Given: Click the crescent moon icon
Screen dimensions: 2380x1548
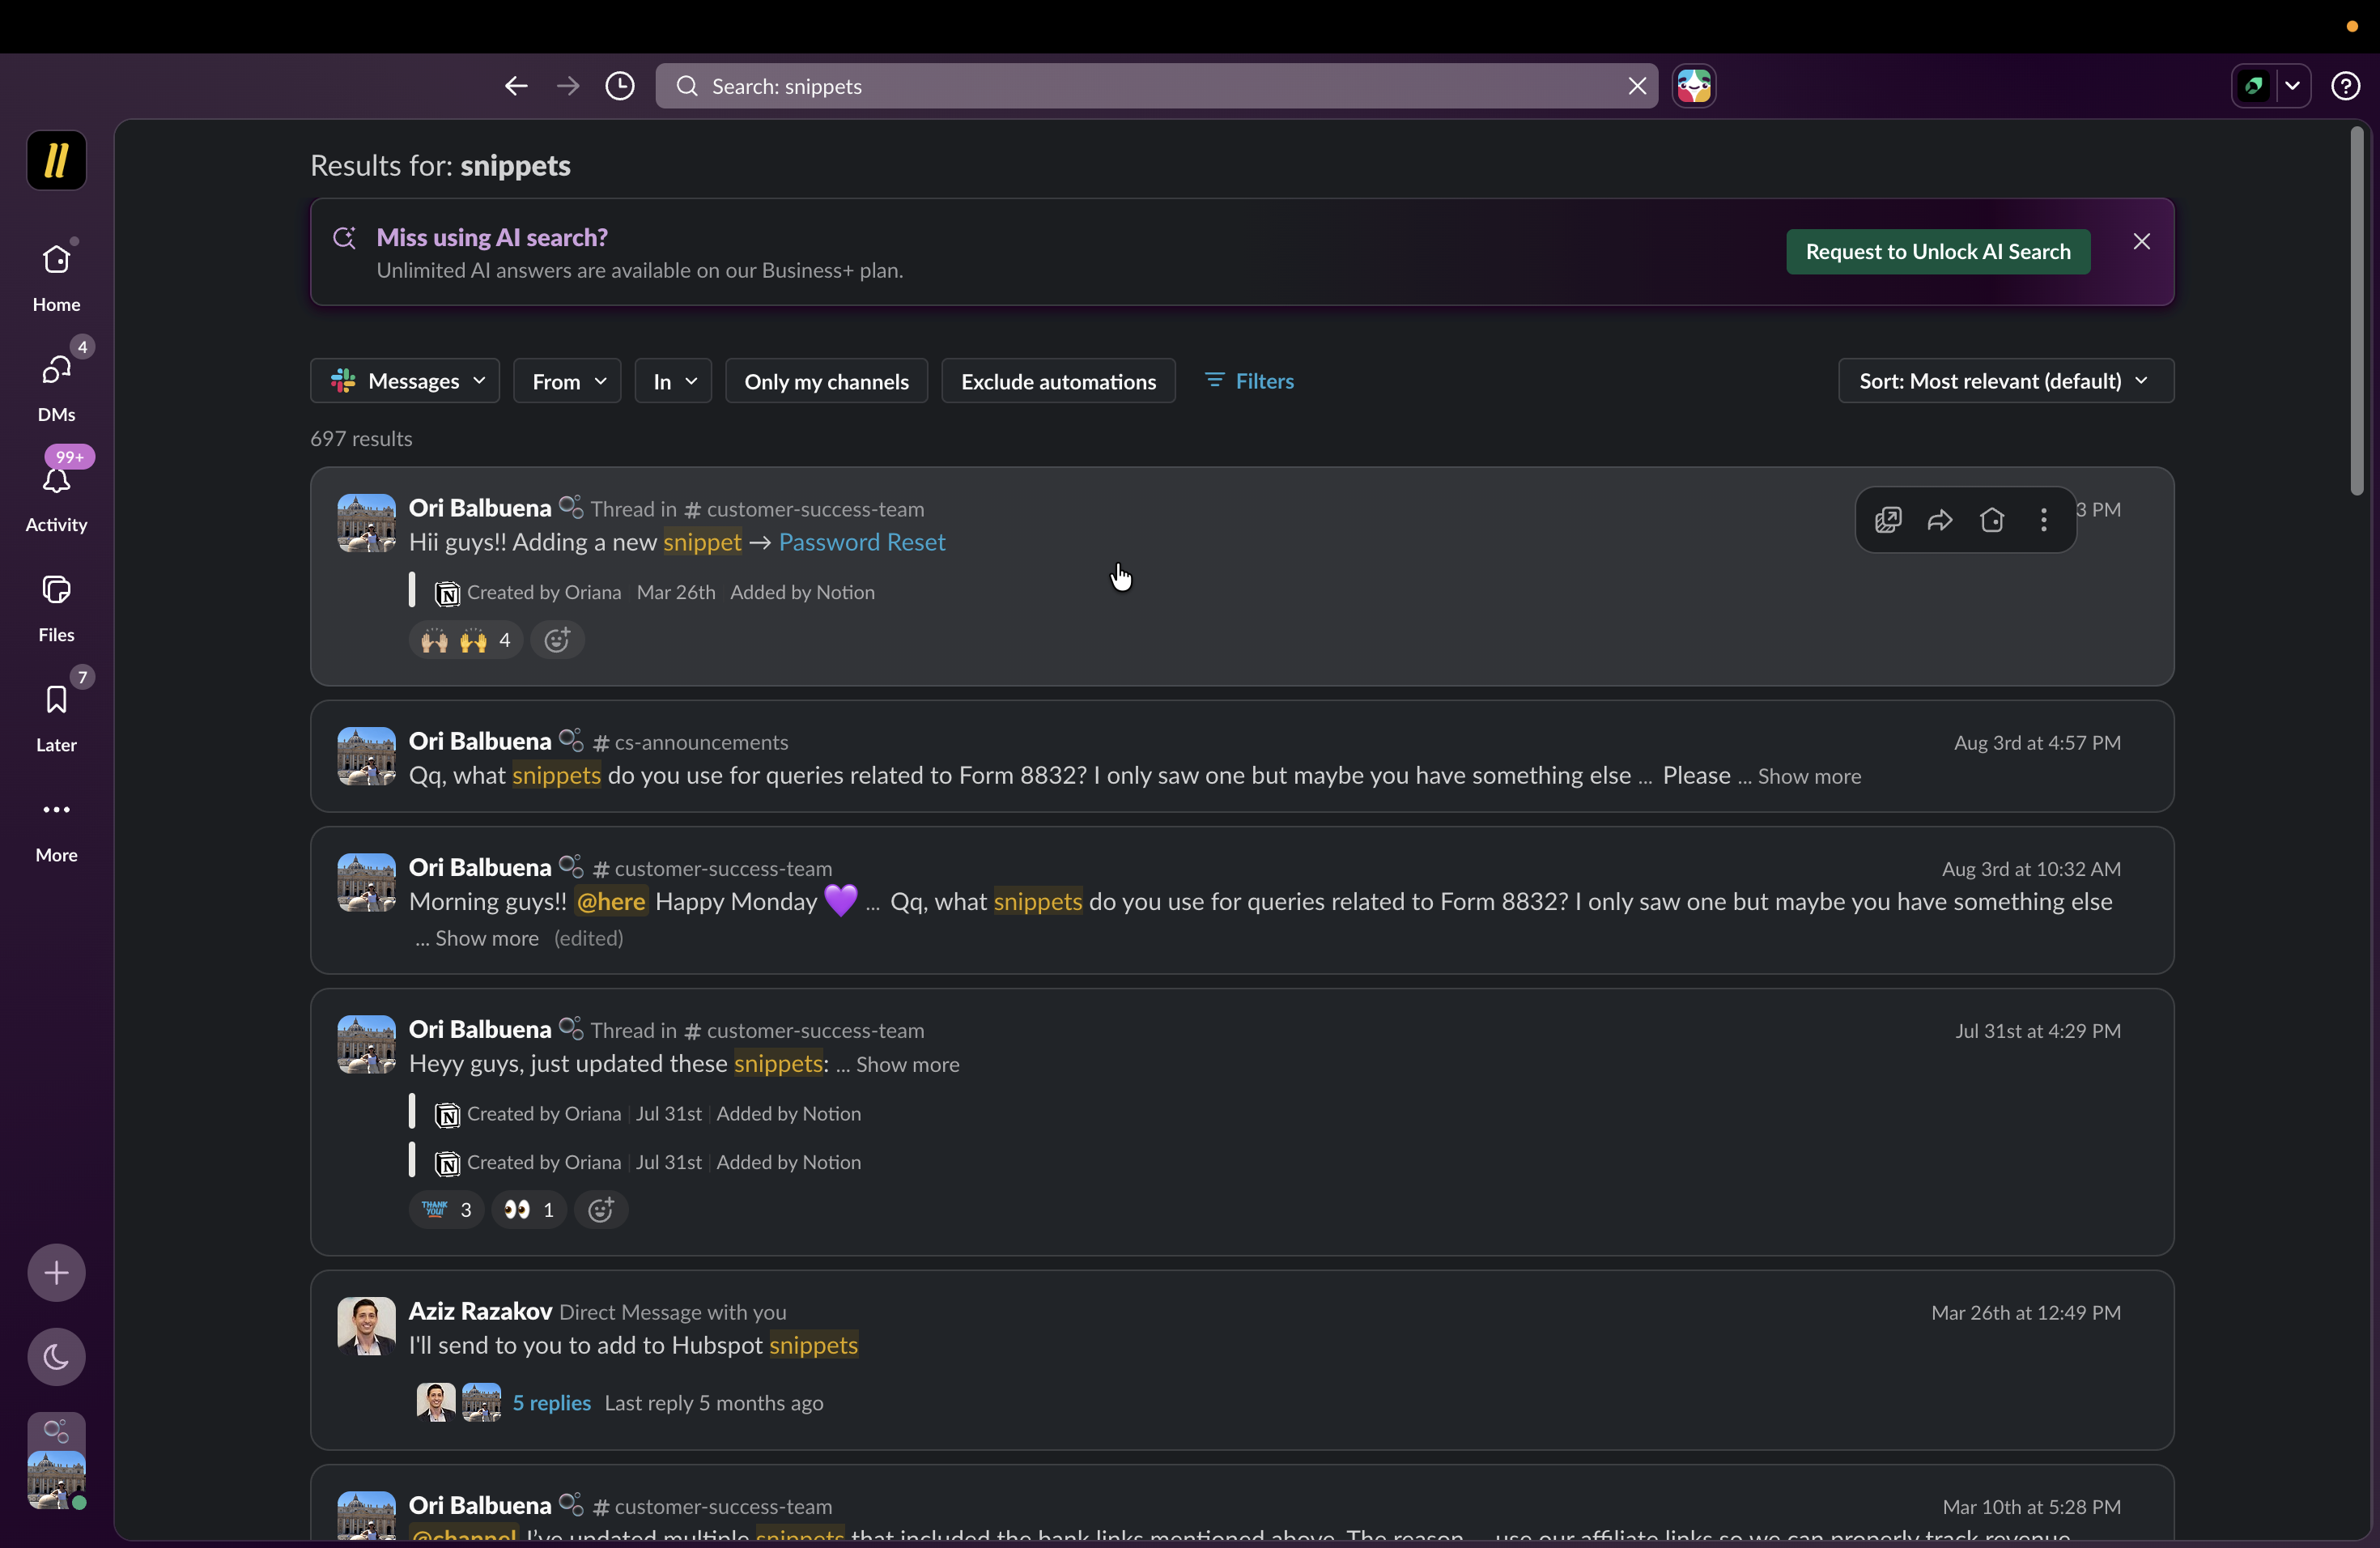Looking at the screenshot, I should pos(56,1357).
